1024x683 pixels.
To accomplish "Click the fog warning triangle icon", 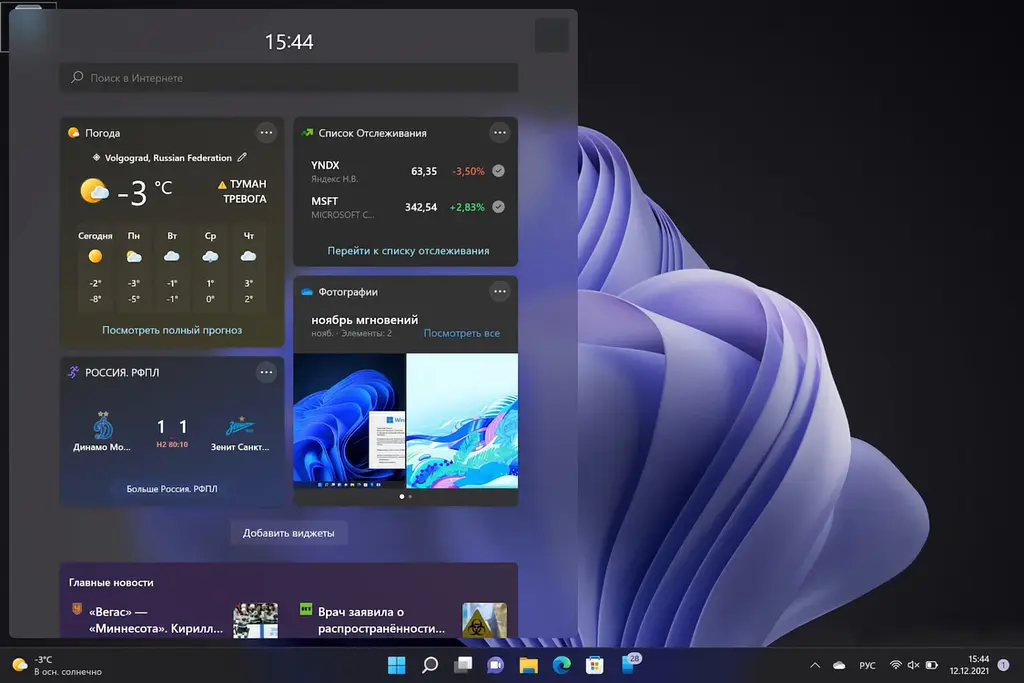I will pyautogui.click(x=222, y=185).
